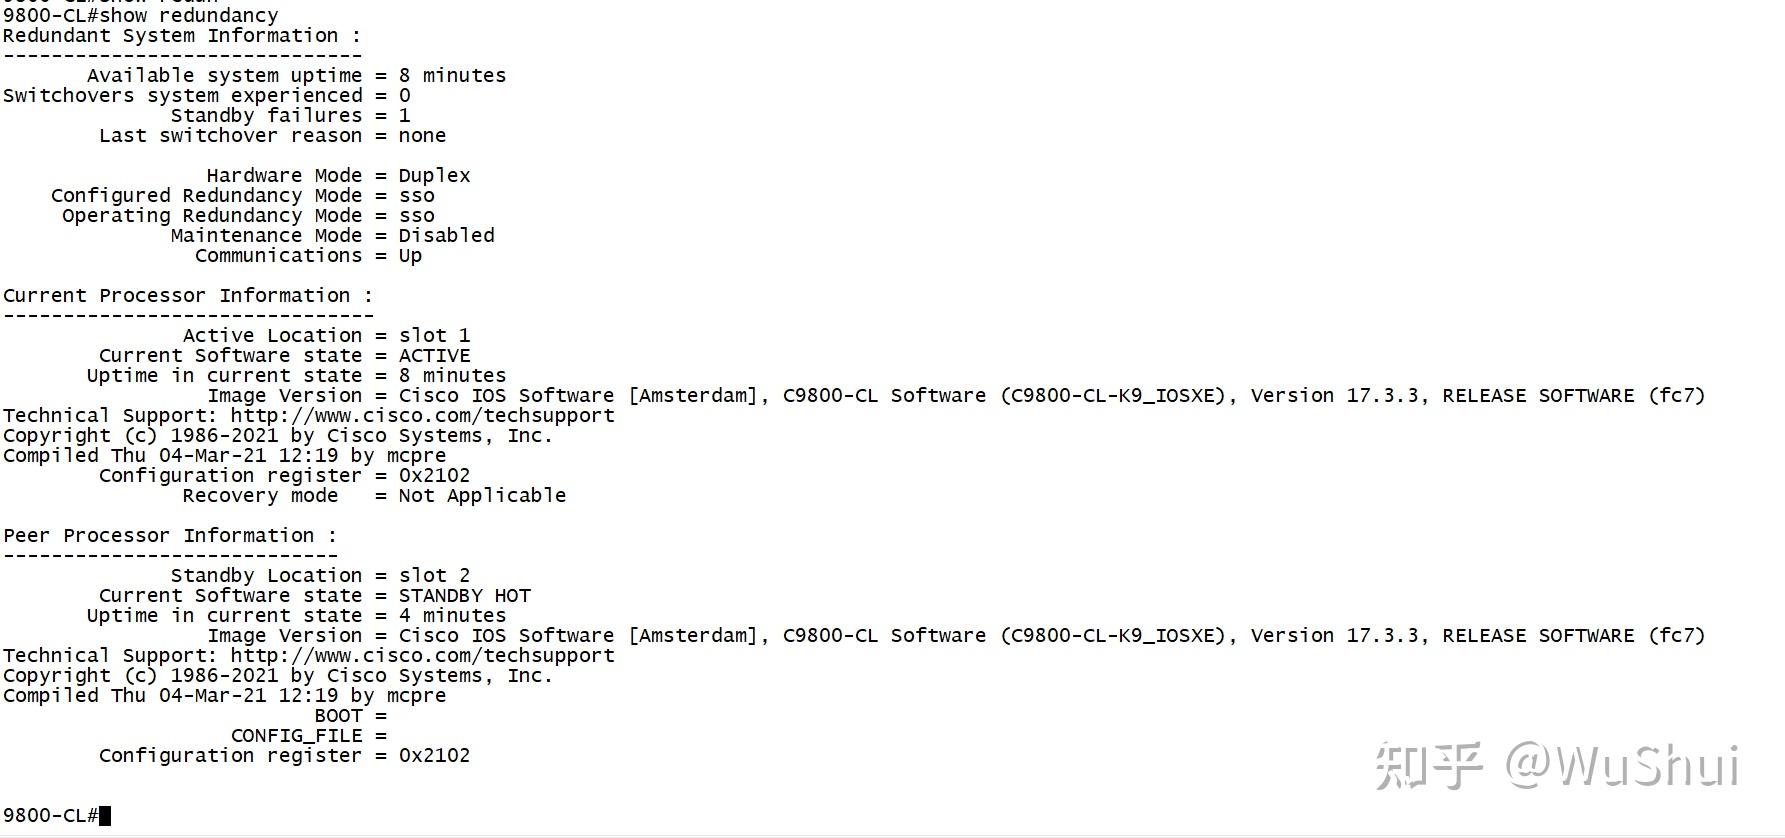This screenshot has width=1785, height=838.
Task: Click the peer section's techsupport URL
Action: [422, 656]
